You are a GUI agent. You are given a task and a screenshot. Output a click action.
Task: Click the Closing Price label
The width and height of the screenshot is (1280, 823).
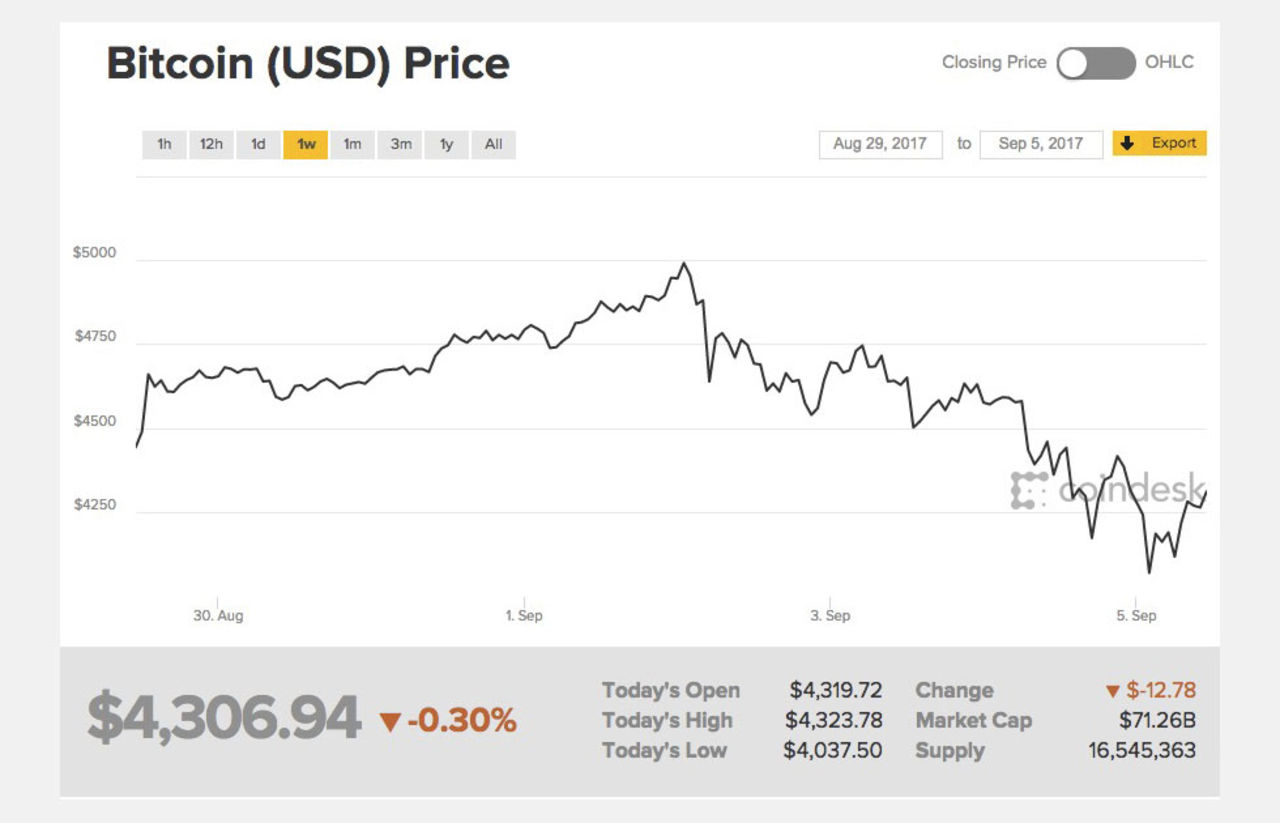(x=994, y=62)
